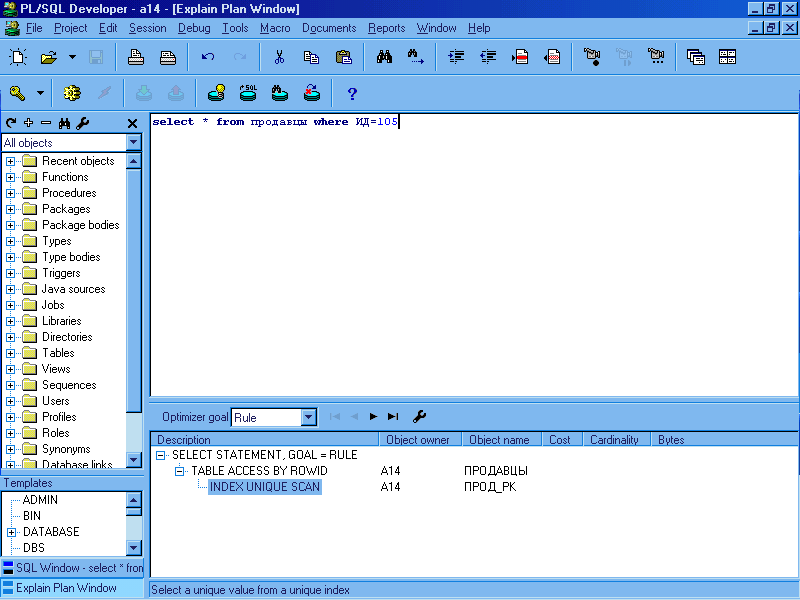Click the Execute gear icon
The height and width of the screenshot is (600, 800).
tap(72, 93)
